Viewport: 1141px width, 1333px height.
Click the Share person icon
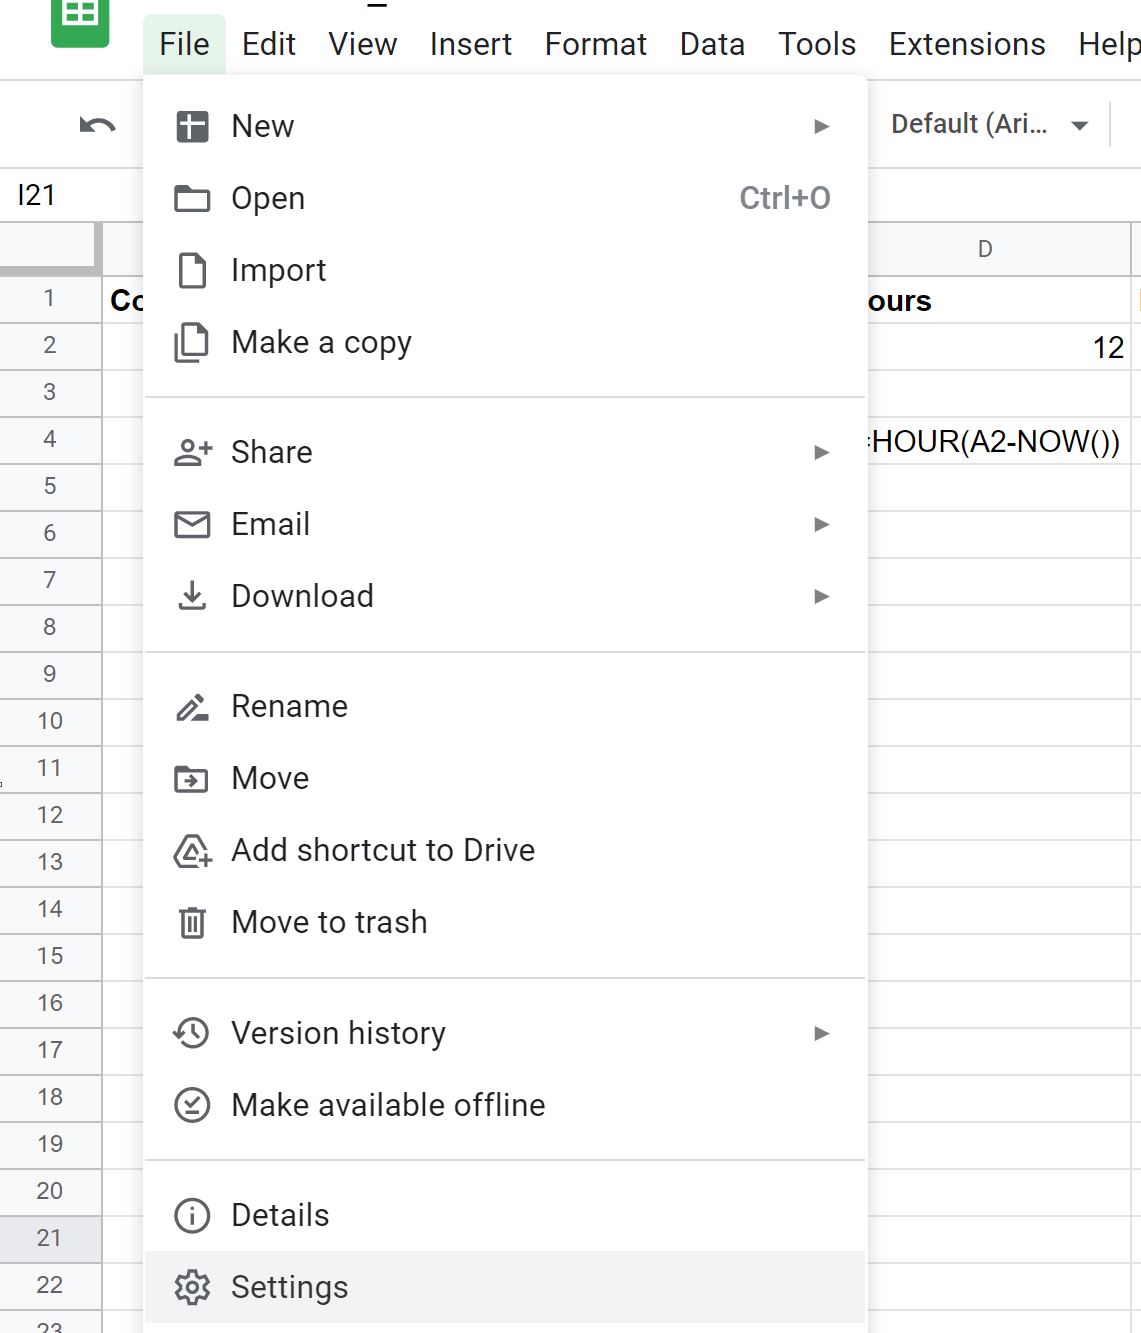192,451
